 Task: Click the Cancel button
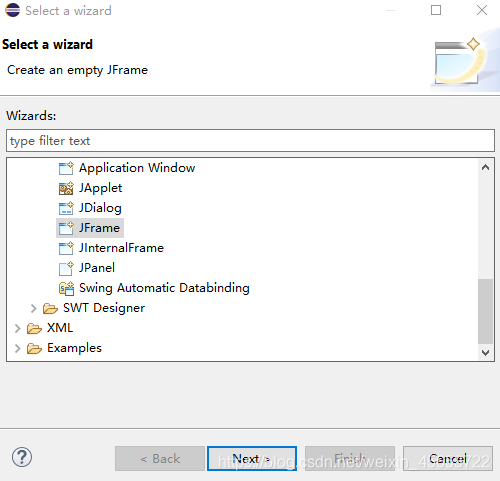(x=448, y=459)
